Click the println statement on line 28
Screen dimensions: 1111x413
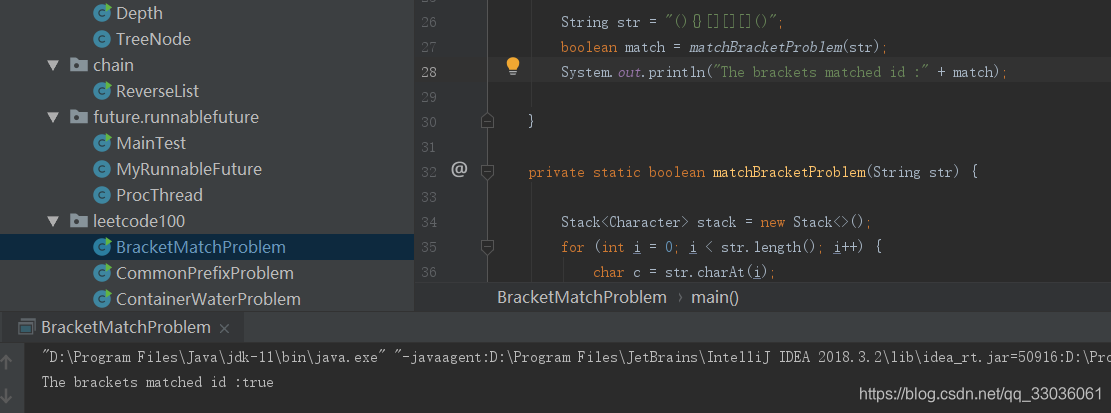click(x=784, y=72)
